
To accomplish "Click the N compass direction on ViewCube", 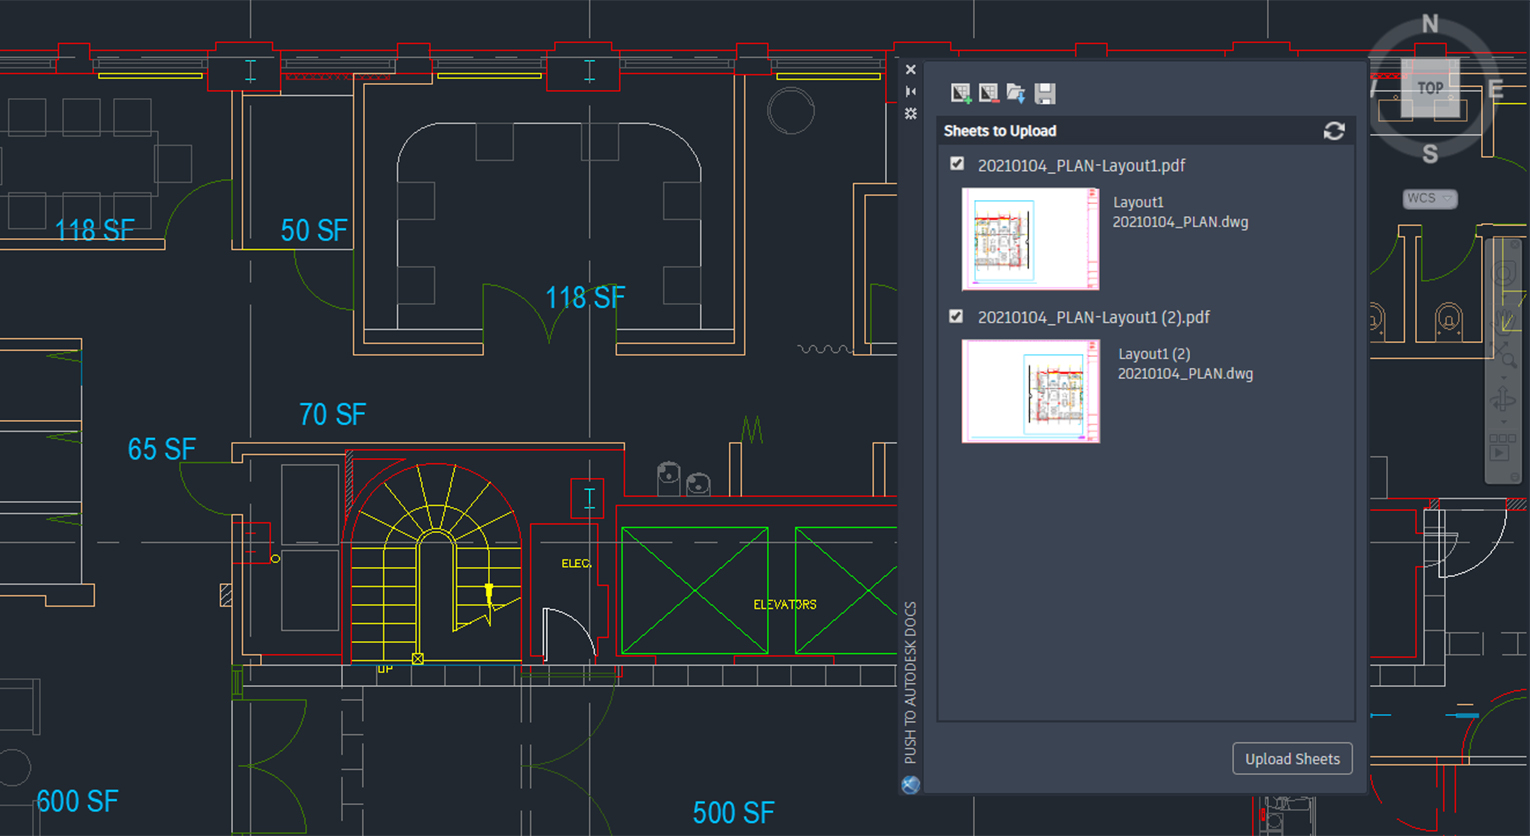I will pos(1430,24).
